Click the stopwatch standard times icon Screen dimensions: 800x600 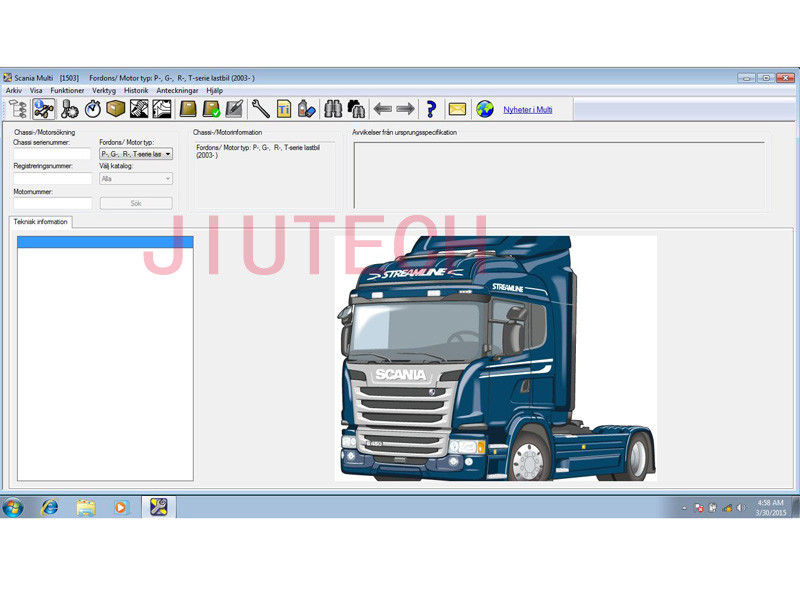click(x=92, y=109)
